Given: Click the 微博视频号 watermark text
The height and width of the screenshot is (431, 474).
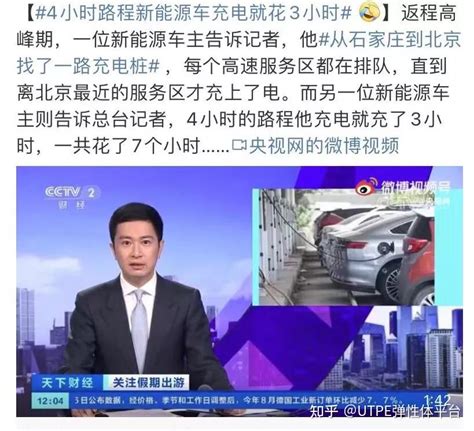Looking at the screenshot, I should point(415,187).
